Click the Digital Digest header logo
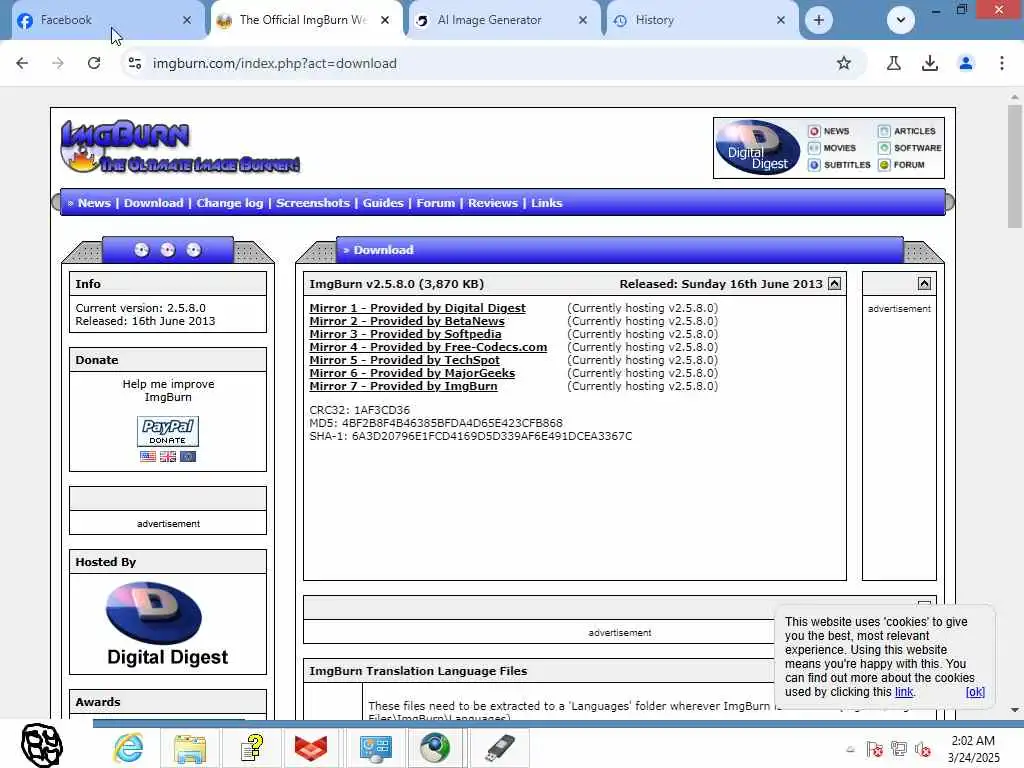Screen dimensions: 1024x768 tap(758, 148)
